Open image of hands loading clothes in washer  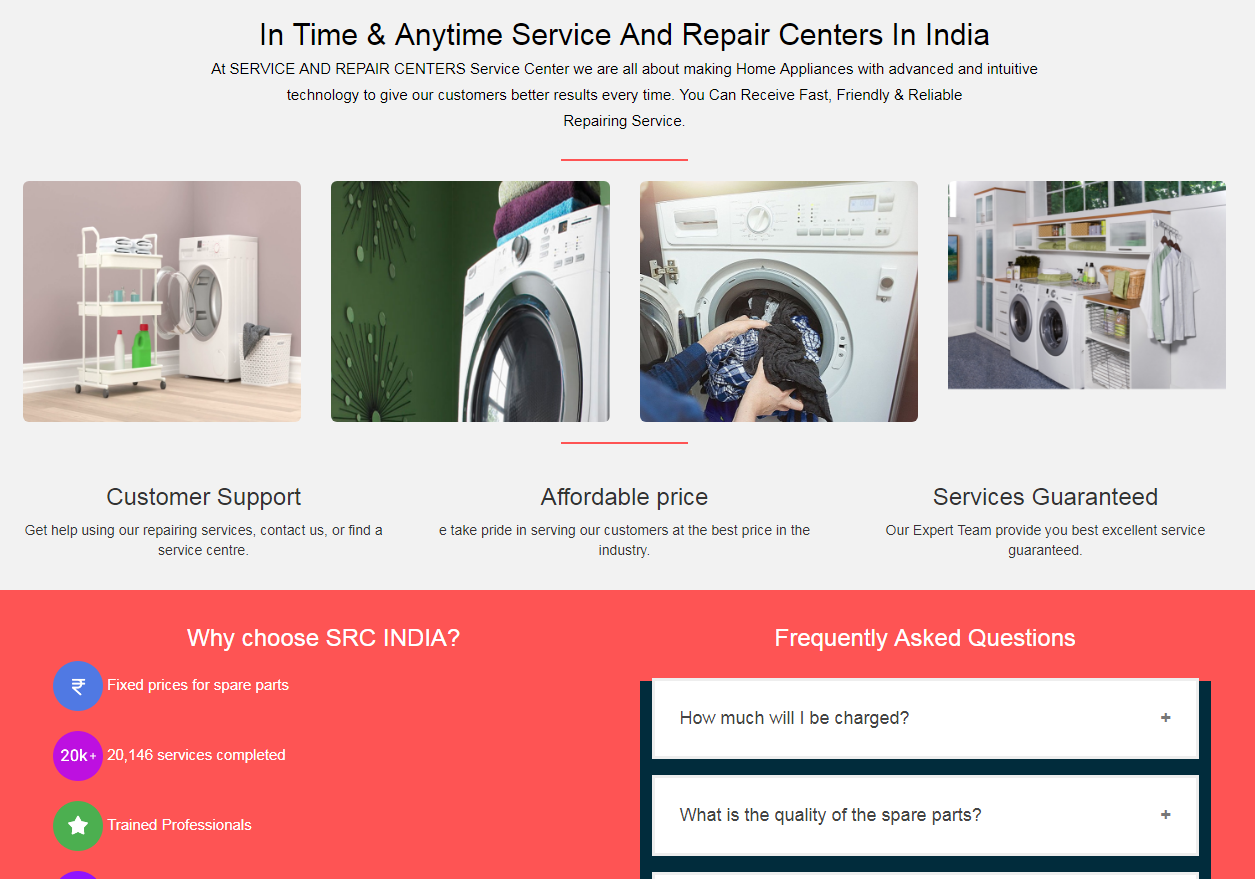(x=779, y=301)
